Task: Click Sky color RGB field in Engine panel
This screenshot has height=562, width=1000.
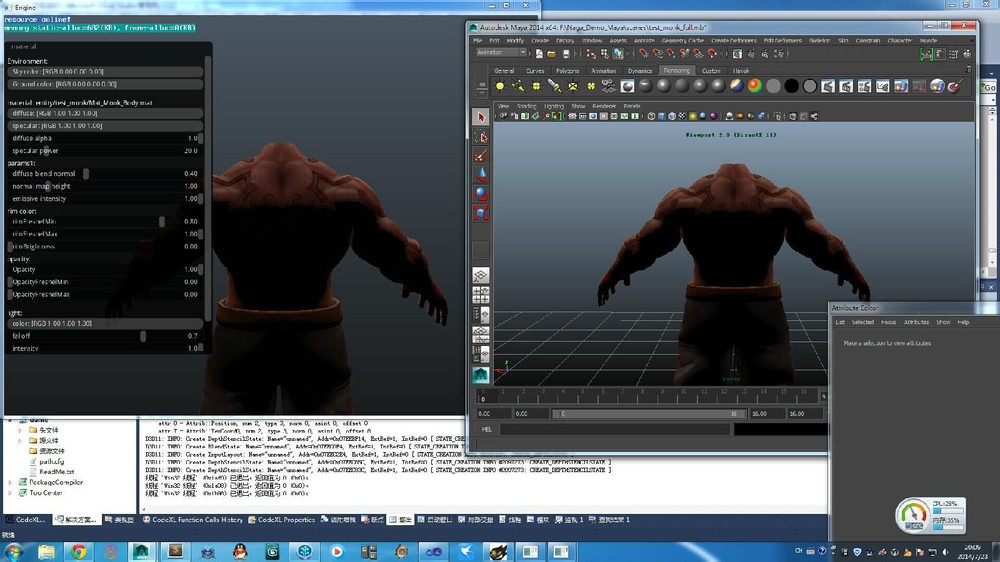Action: pos(105,71)
